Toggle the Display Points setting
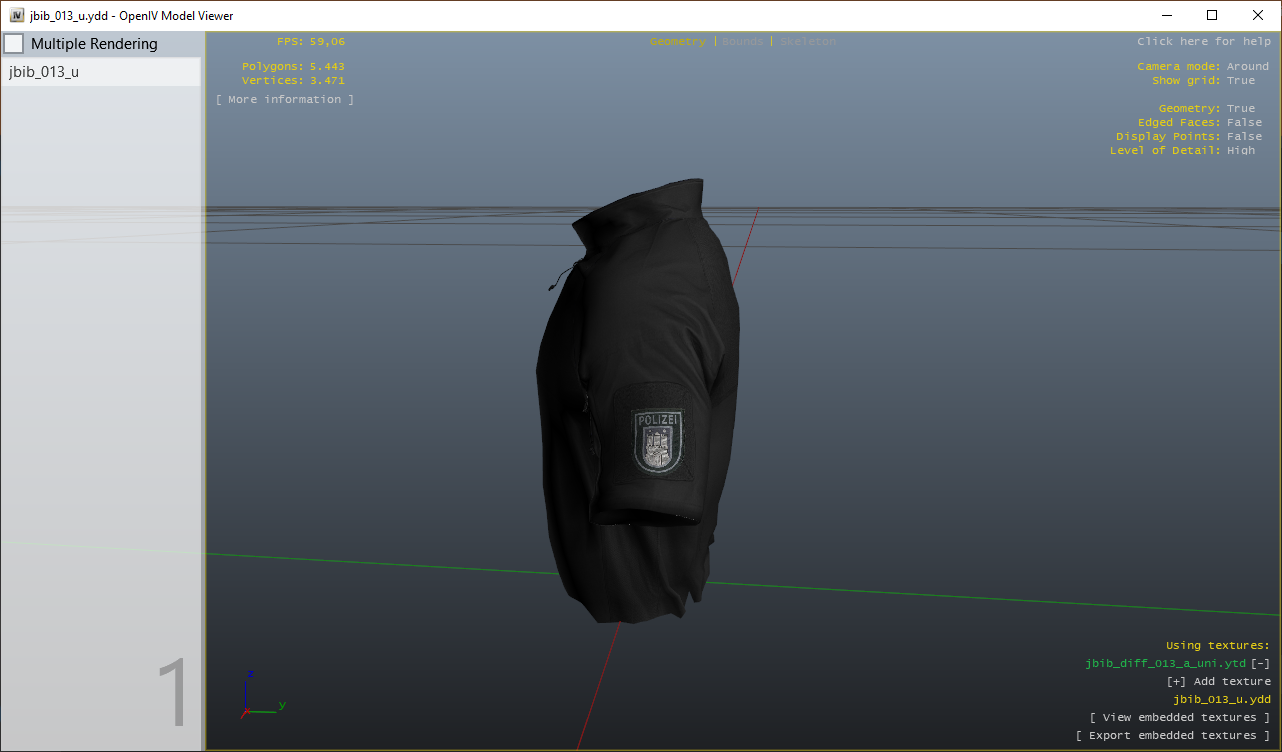The height and width of the screenshot is (752, 1282). point(1244,137)
